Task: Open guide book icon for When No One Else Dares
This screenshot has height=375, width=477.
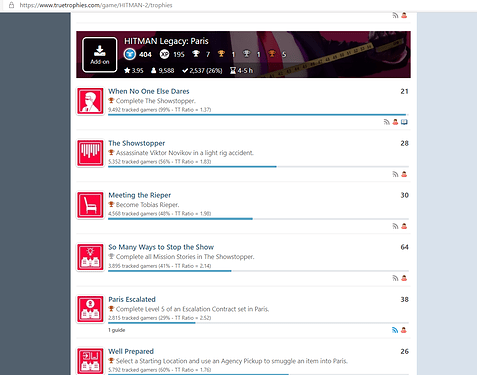Action: point(404,122)
